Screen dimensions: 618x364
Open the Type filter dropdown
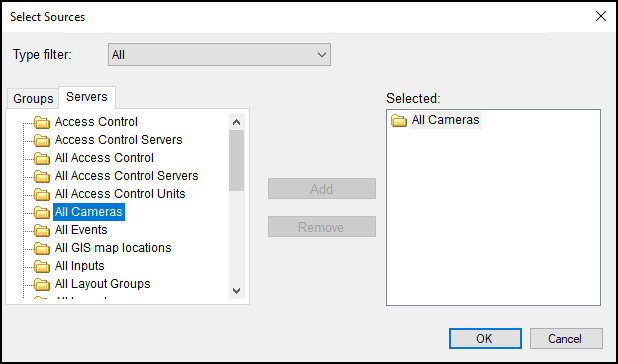219,55
